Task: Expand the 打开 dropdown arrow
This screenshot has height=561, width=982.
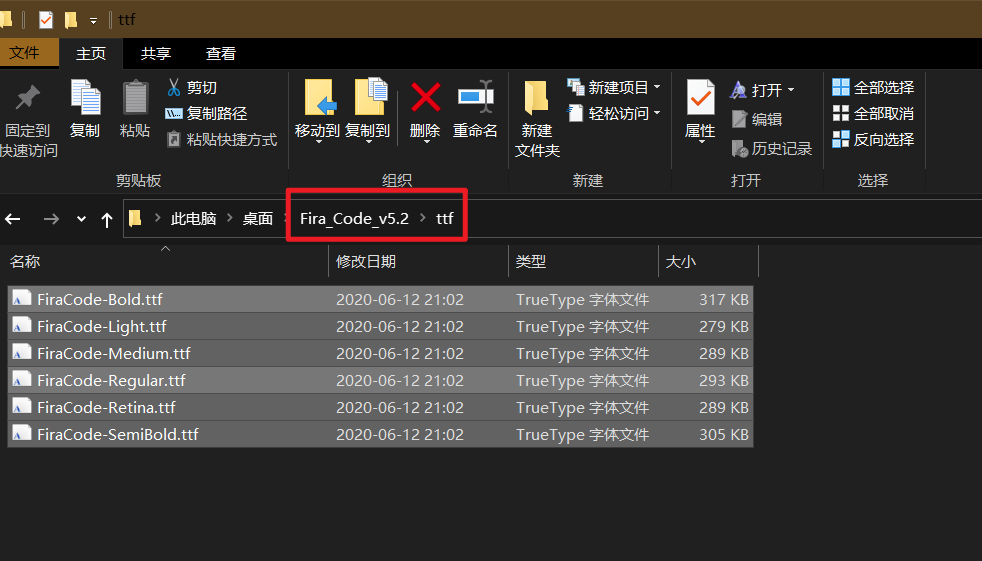Action: (791, 90)
